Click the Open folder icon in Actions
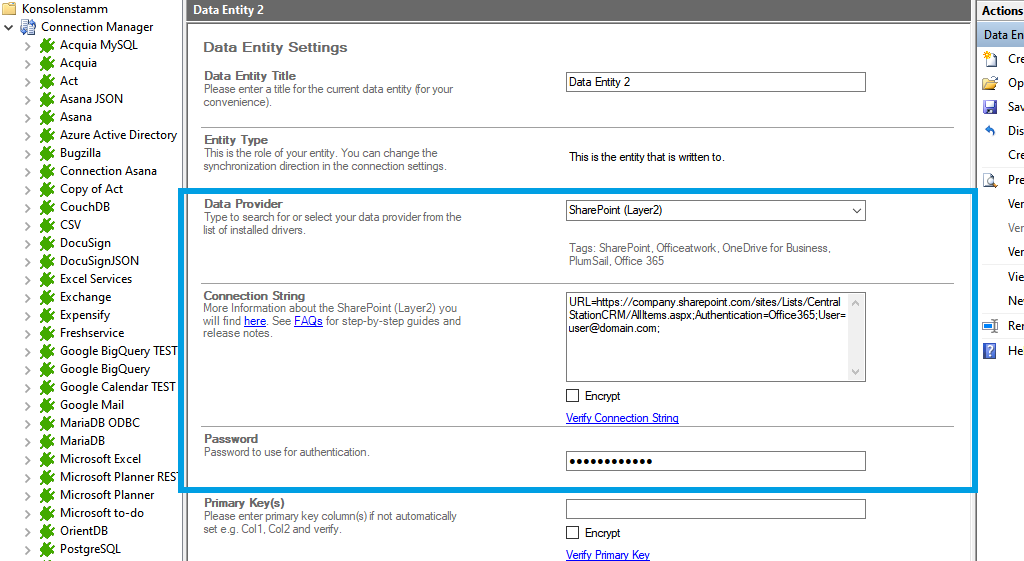The image size is (1024, 561). [990, 83]
